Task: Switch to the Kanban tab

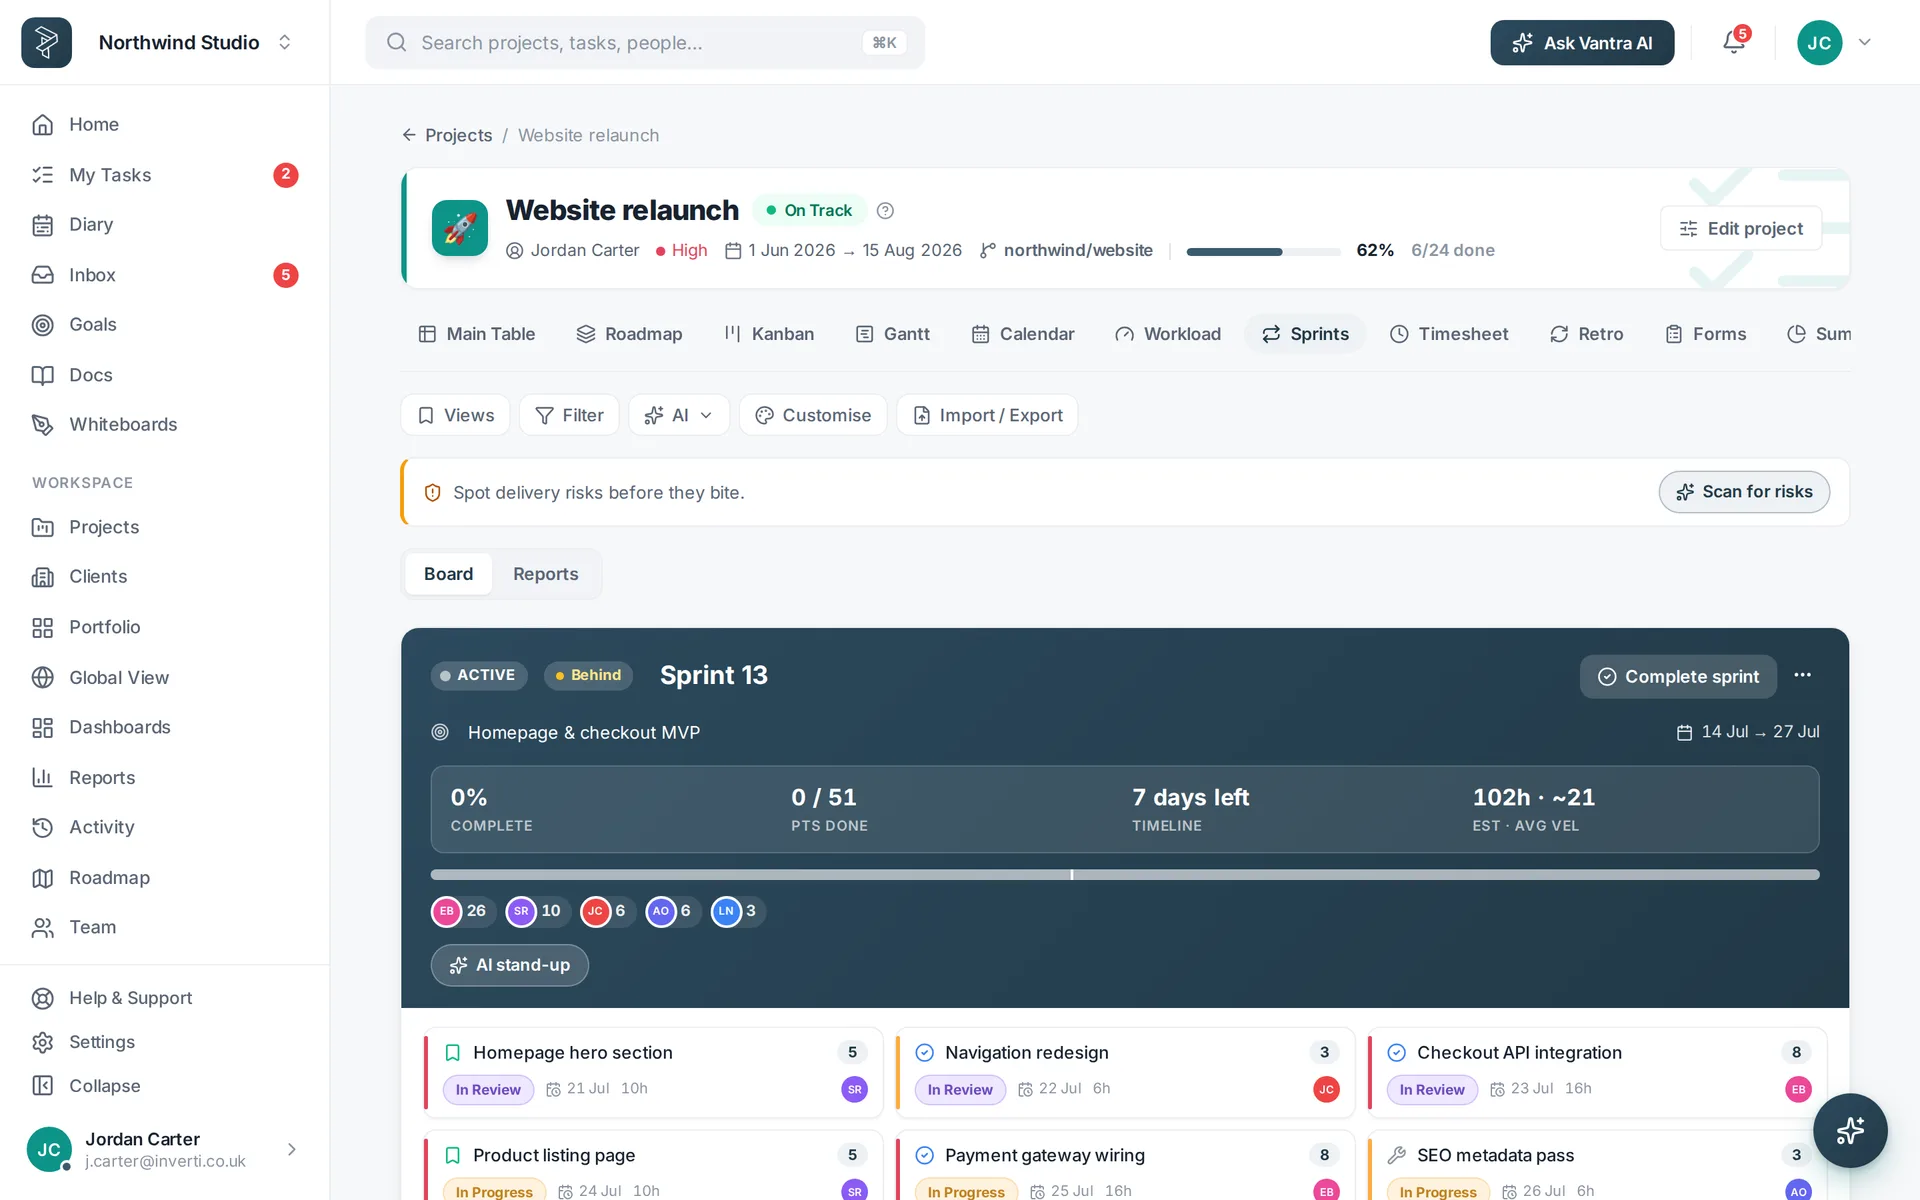Action: (769, 334)
